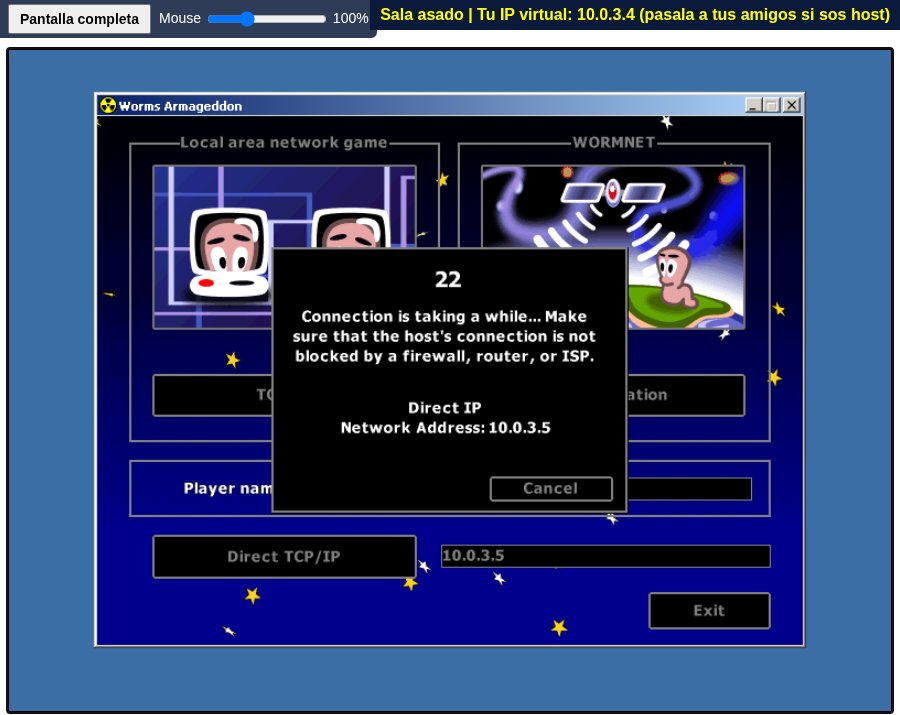Click the Worms Armageddon radiation title icon
This screenshot has width=900, height=715.
(108, 106)
